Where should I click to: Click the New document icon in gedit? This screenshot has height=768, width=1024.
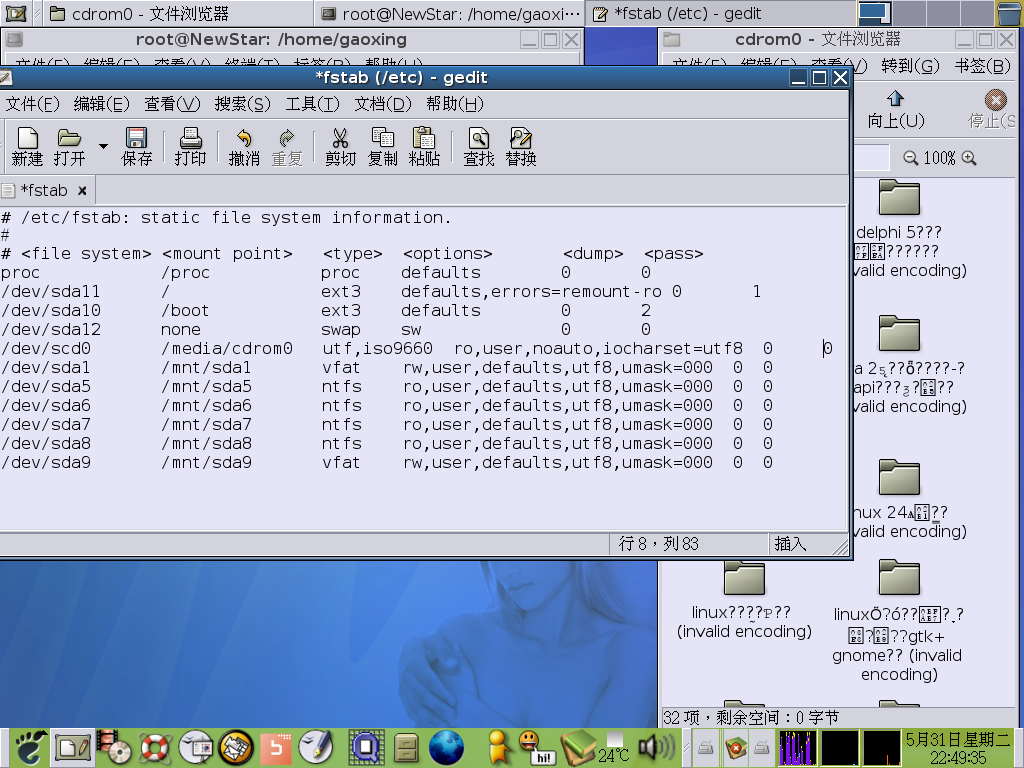point(27,146)
